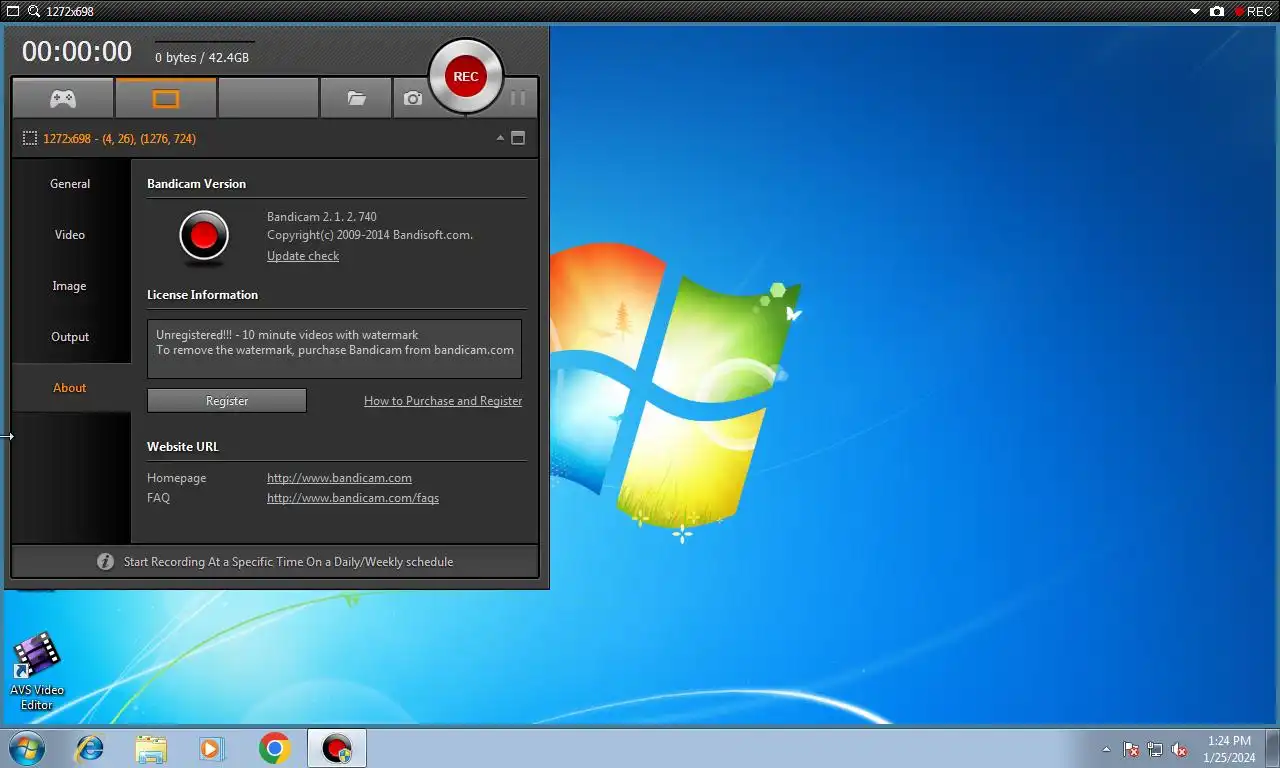Click the license information text box

tap(334, 349)
